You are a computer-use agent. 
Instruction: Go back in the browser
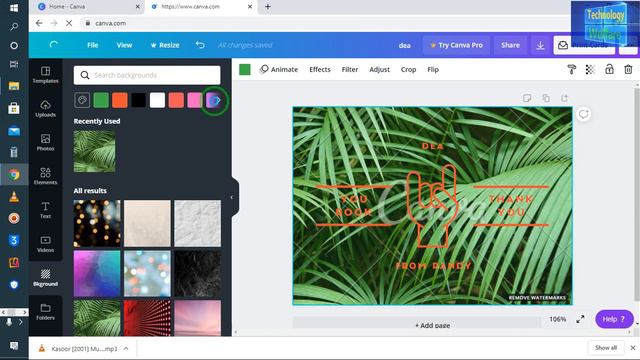[x=39, y=23]
